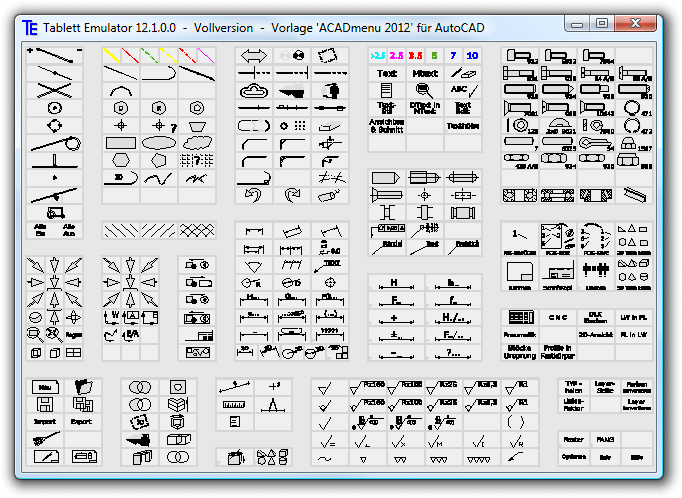The width and height of the screenshot is (682, 498).
Task: Select the circle by radius R icon
Action: point(159,108)
